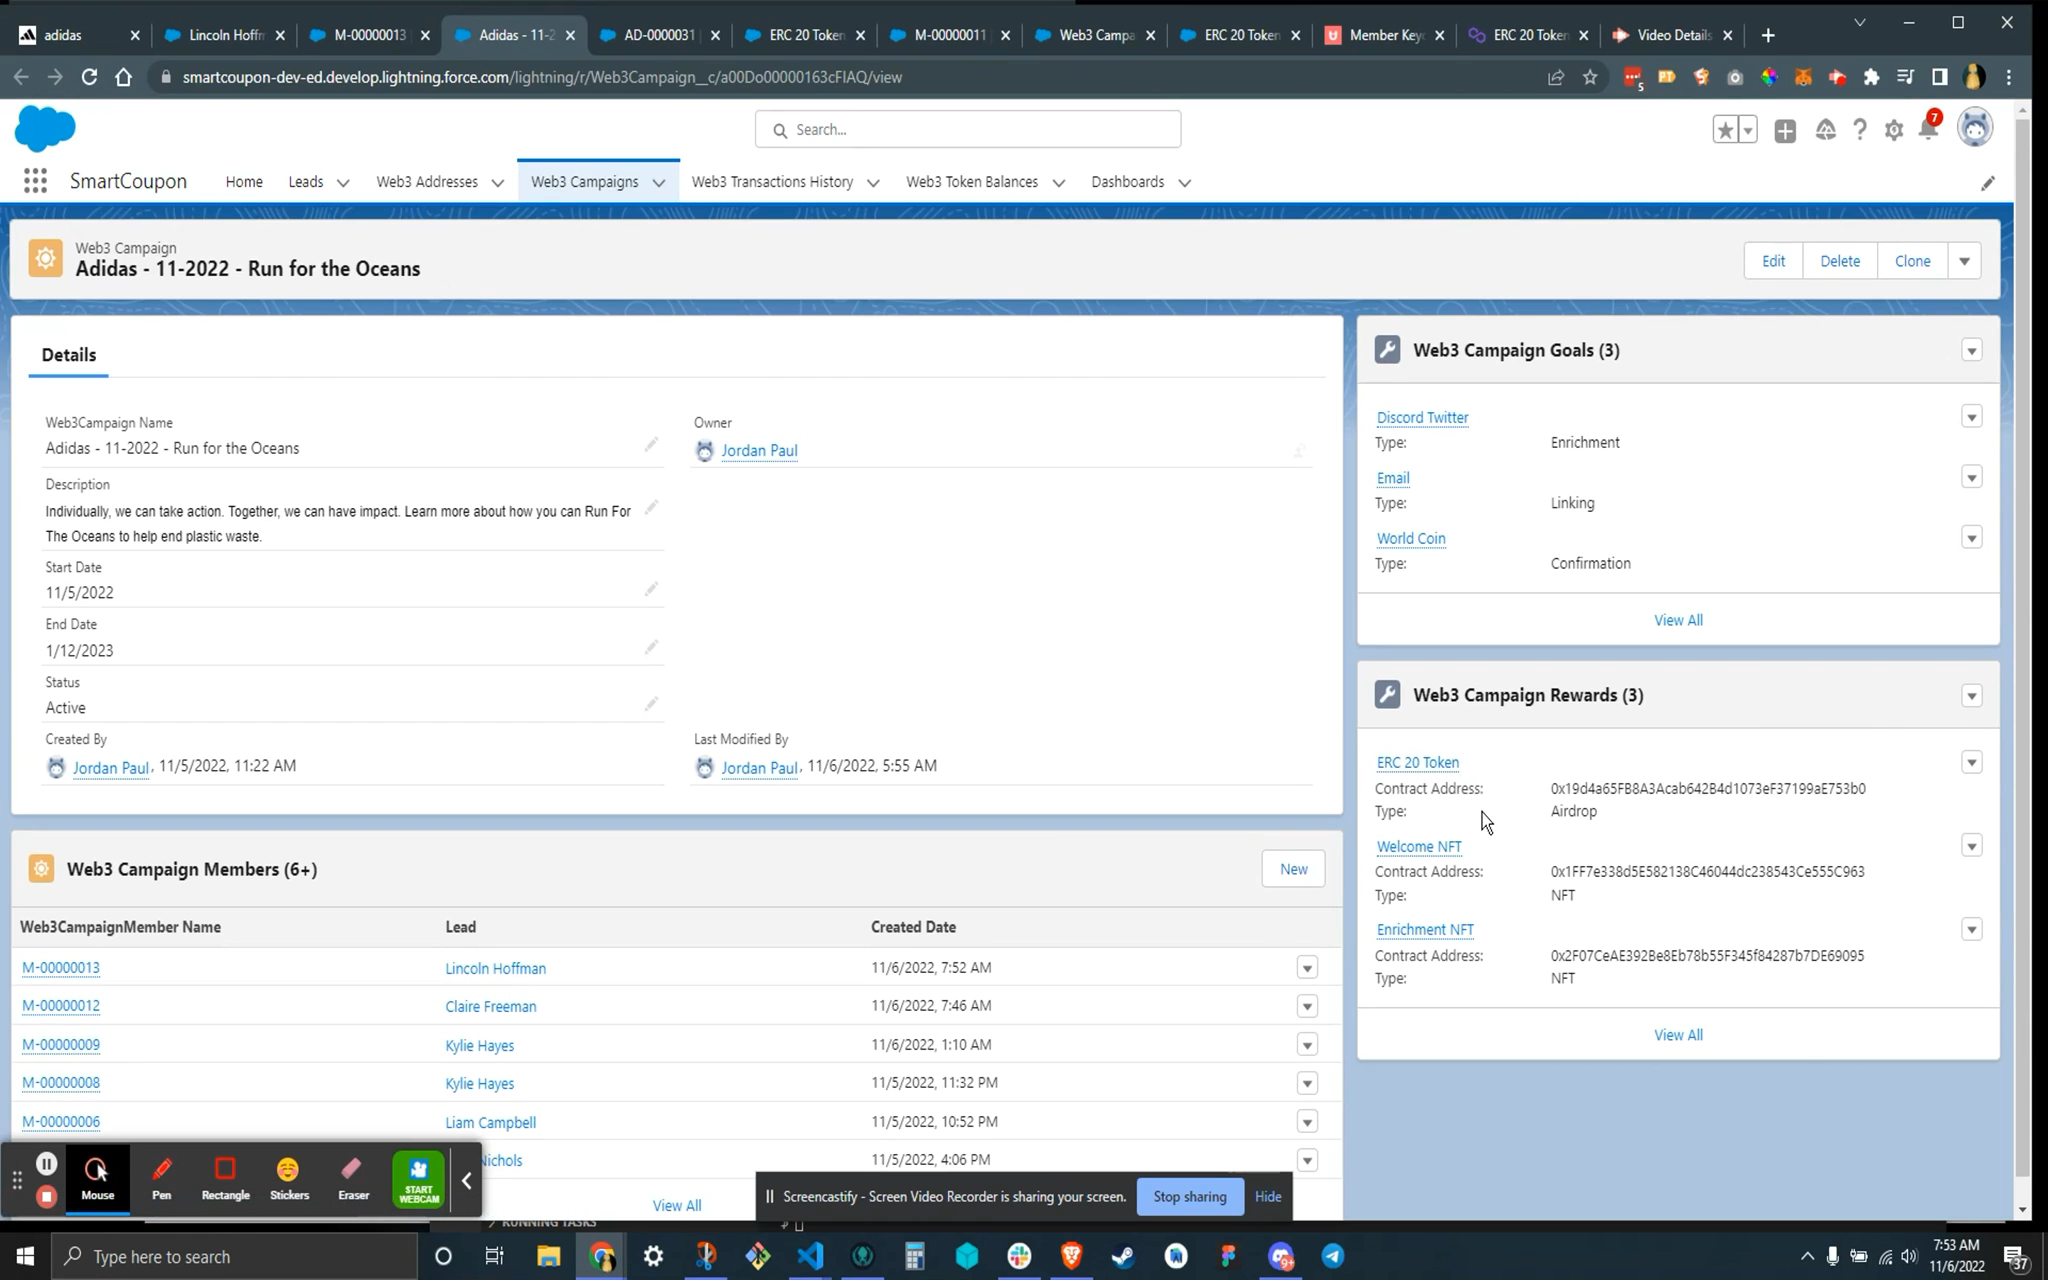Image resolution: width=2048 pixels, height=1280 pixels.
Task: Open the Welcome NFT reward link
Action: click(x=1419, y=846)
